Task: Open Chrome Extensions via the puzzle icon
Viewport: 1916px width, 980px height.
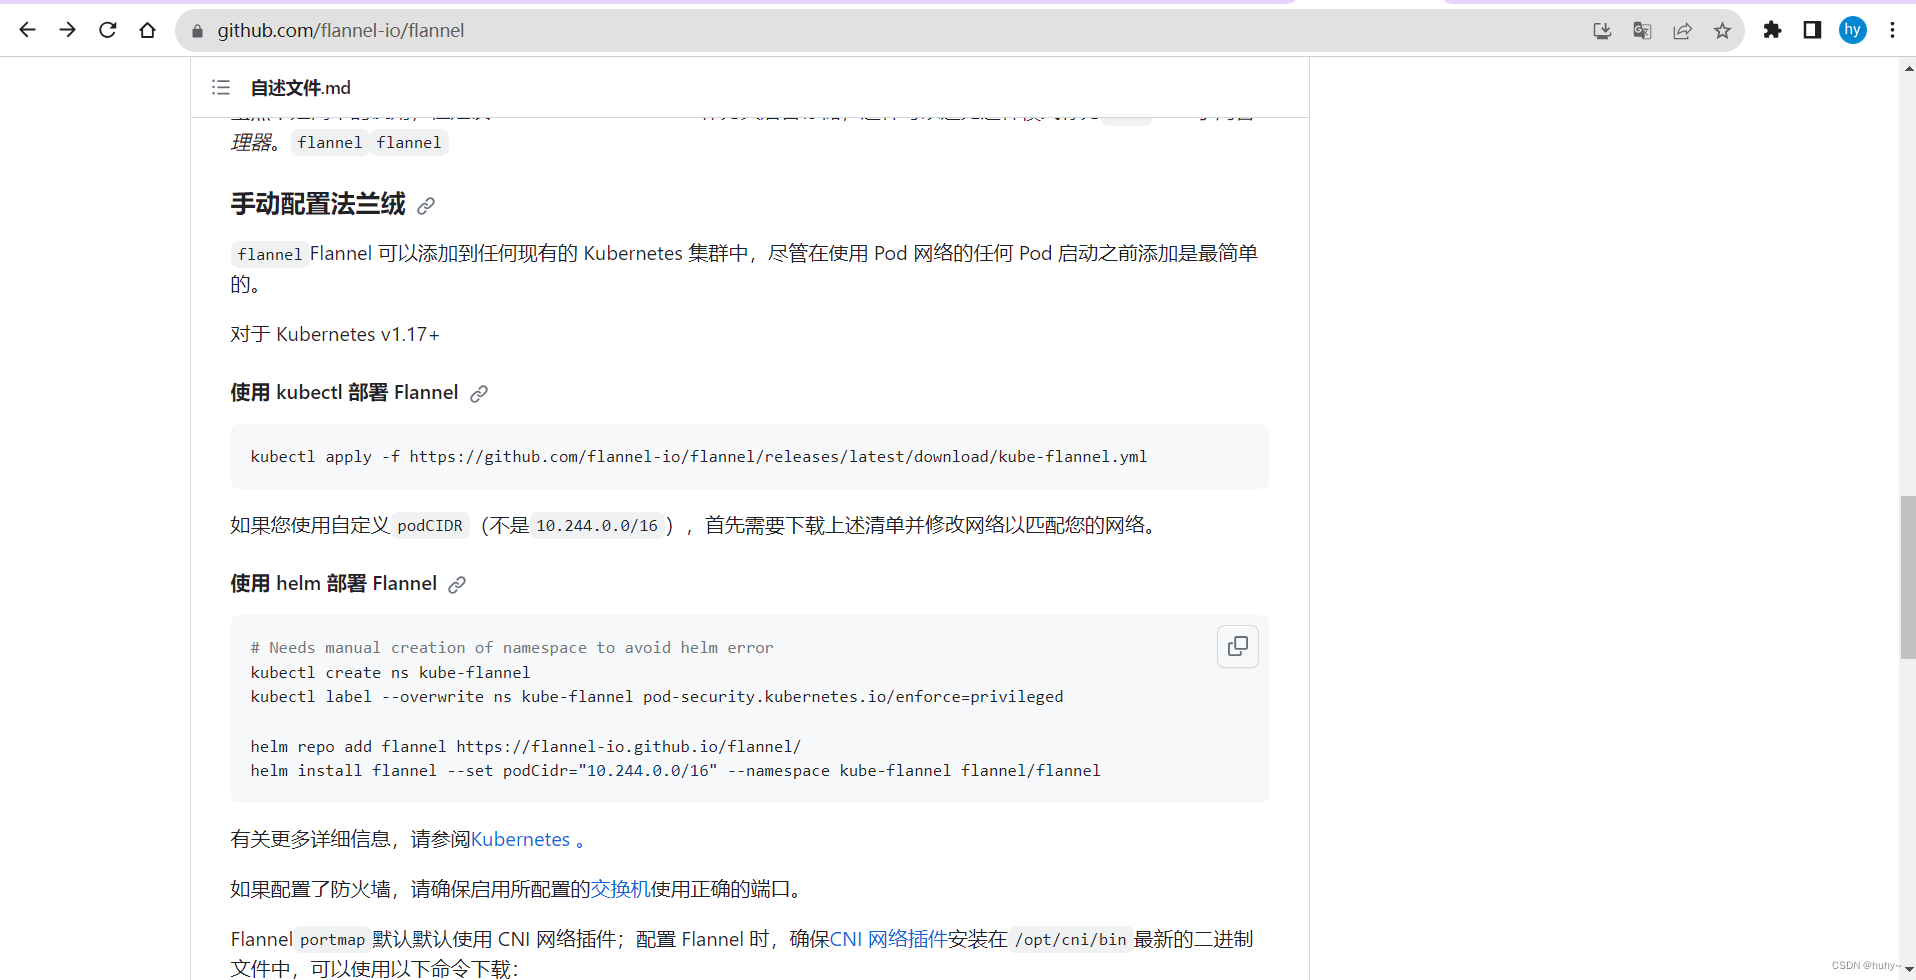Action: point(1772,30)
